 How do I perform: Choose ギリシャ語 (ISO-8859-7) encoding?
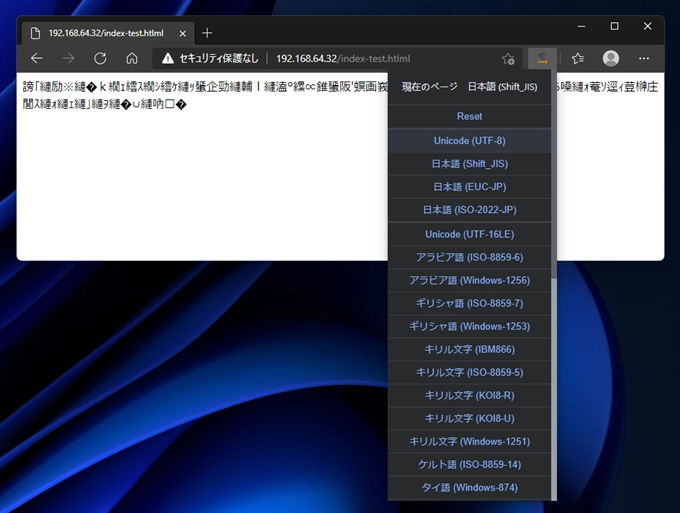469,303
